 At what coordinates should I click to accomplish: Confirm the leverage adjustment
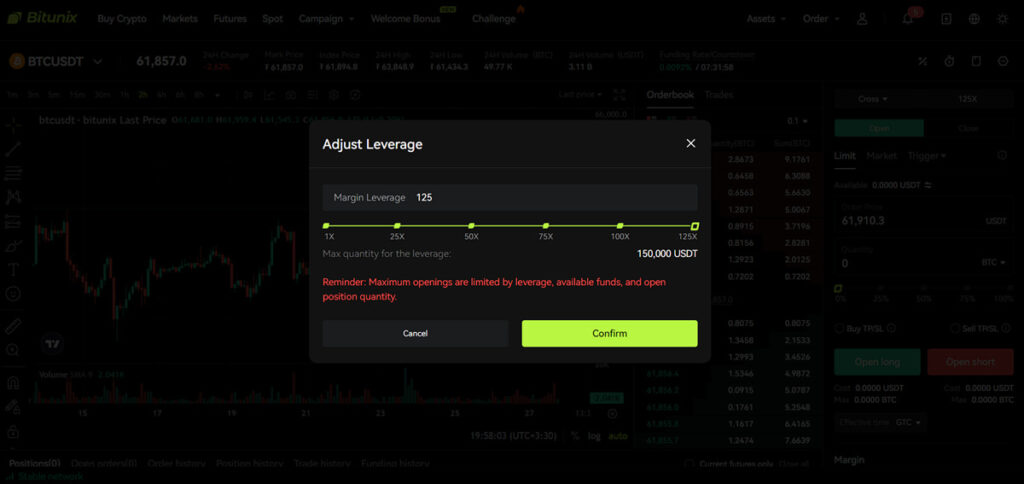(609, 333)
